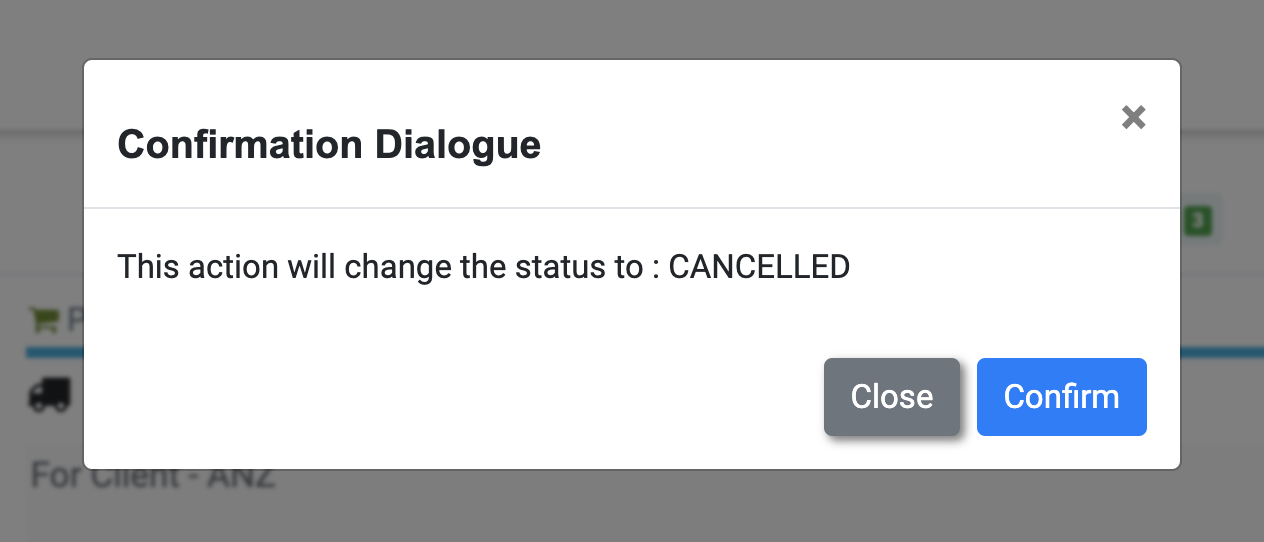Click the dimmed backdrop above the dialog

(x=632, y=28)
